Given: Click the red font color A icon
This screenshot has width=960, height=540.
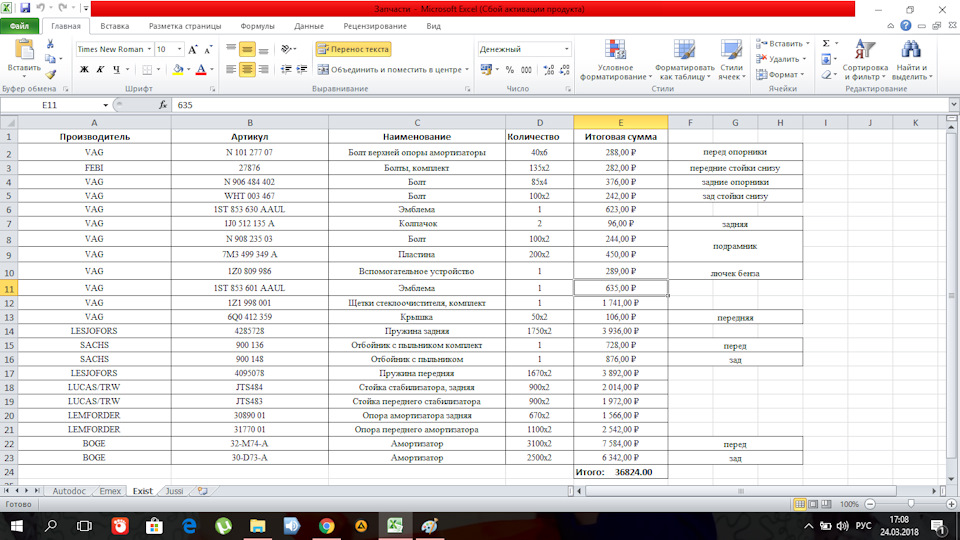Looking at the screenshot, I should point(201,70).
